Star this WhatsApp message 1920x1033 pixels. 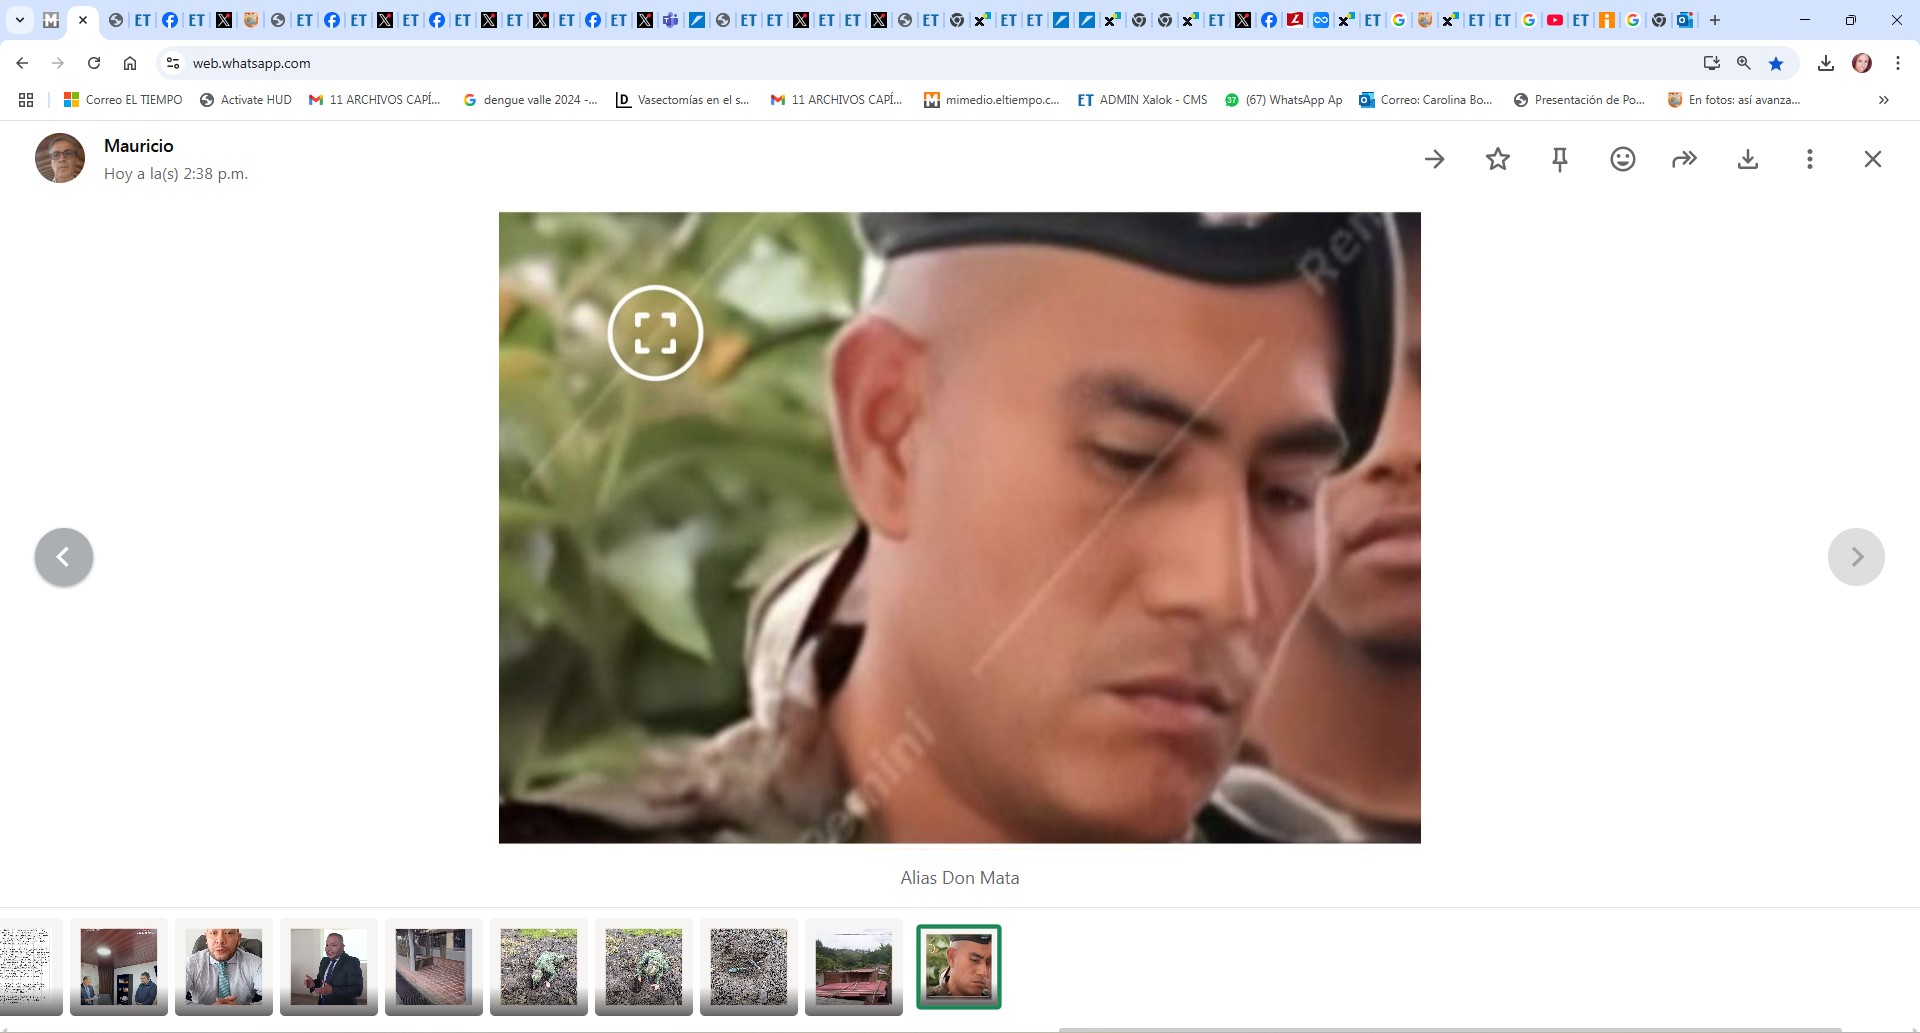click(x=1497, y=158)
